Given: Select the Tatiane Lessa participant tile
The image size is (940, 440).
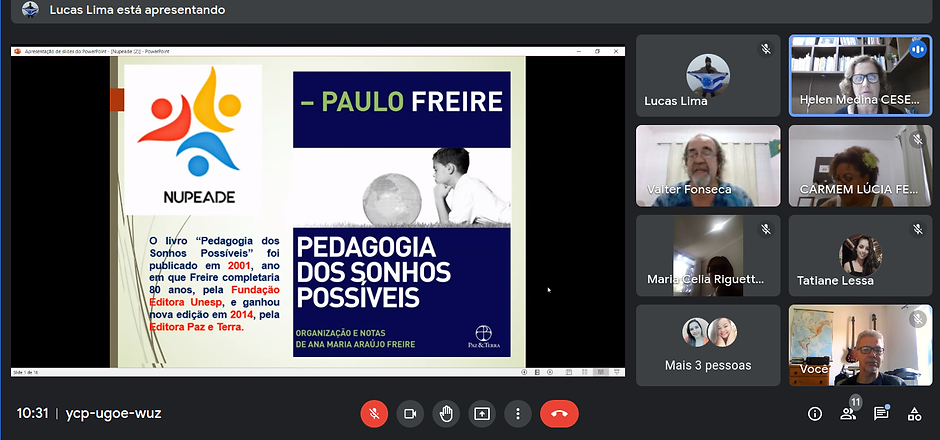Looking at the screenshot, I should click(x=860, y=255).
